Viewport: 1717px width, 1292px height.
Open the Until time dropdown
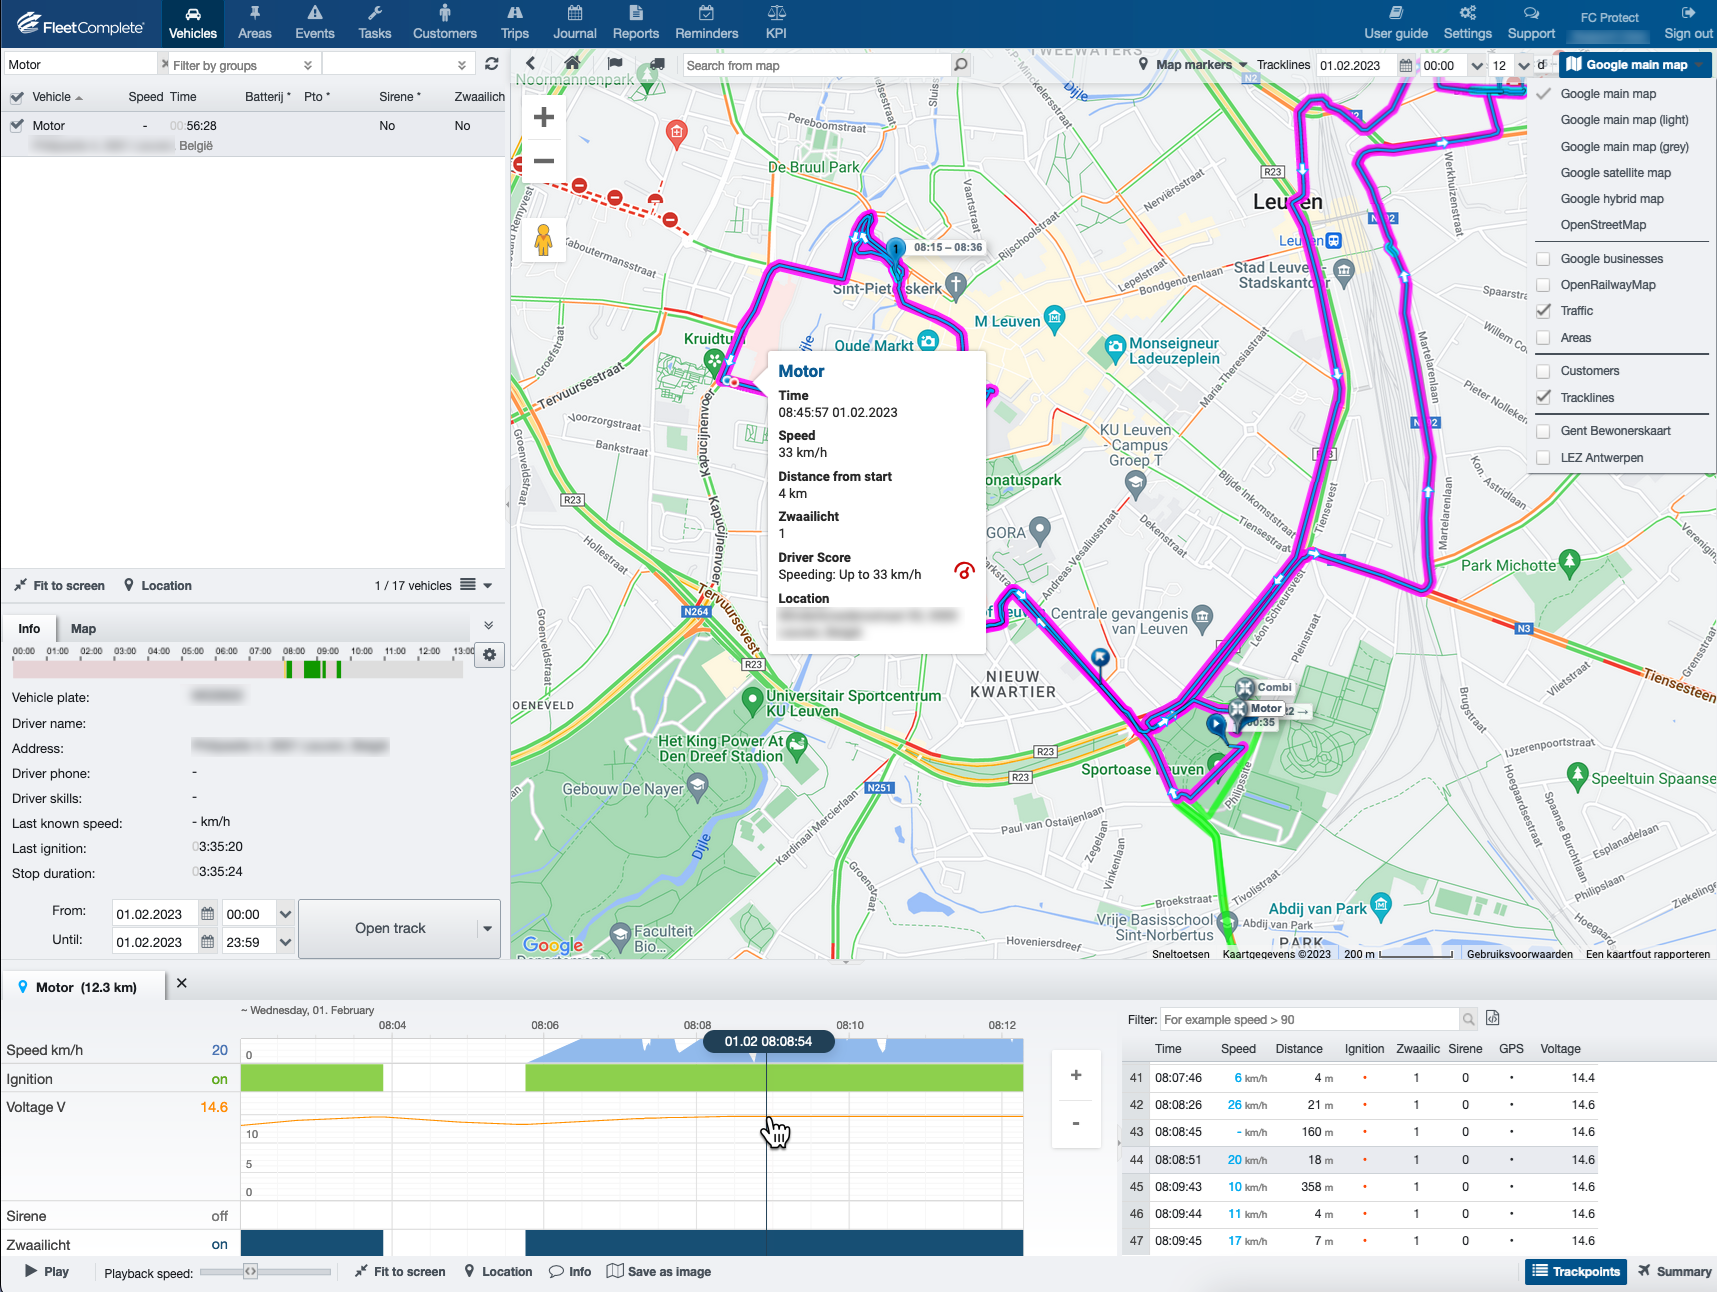coord(285,942)
